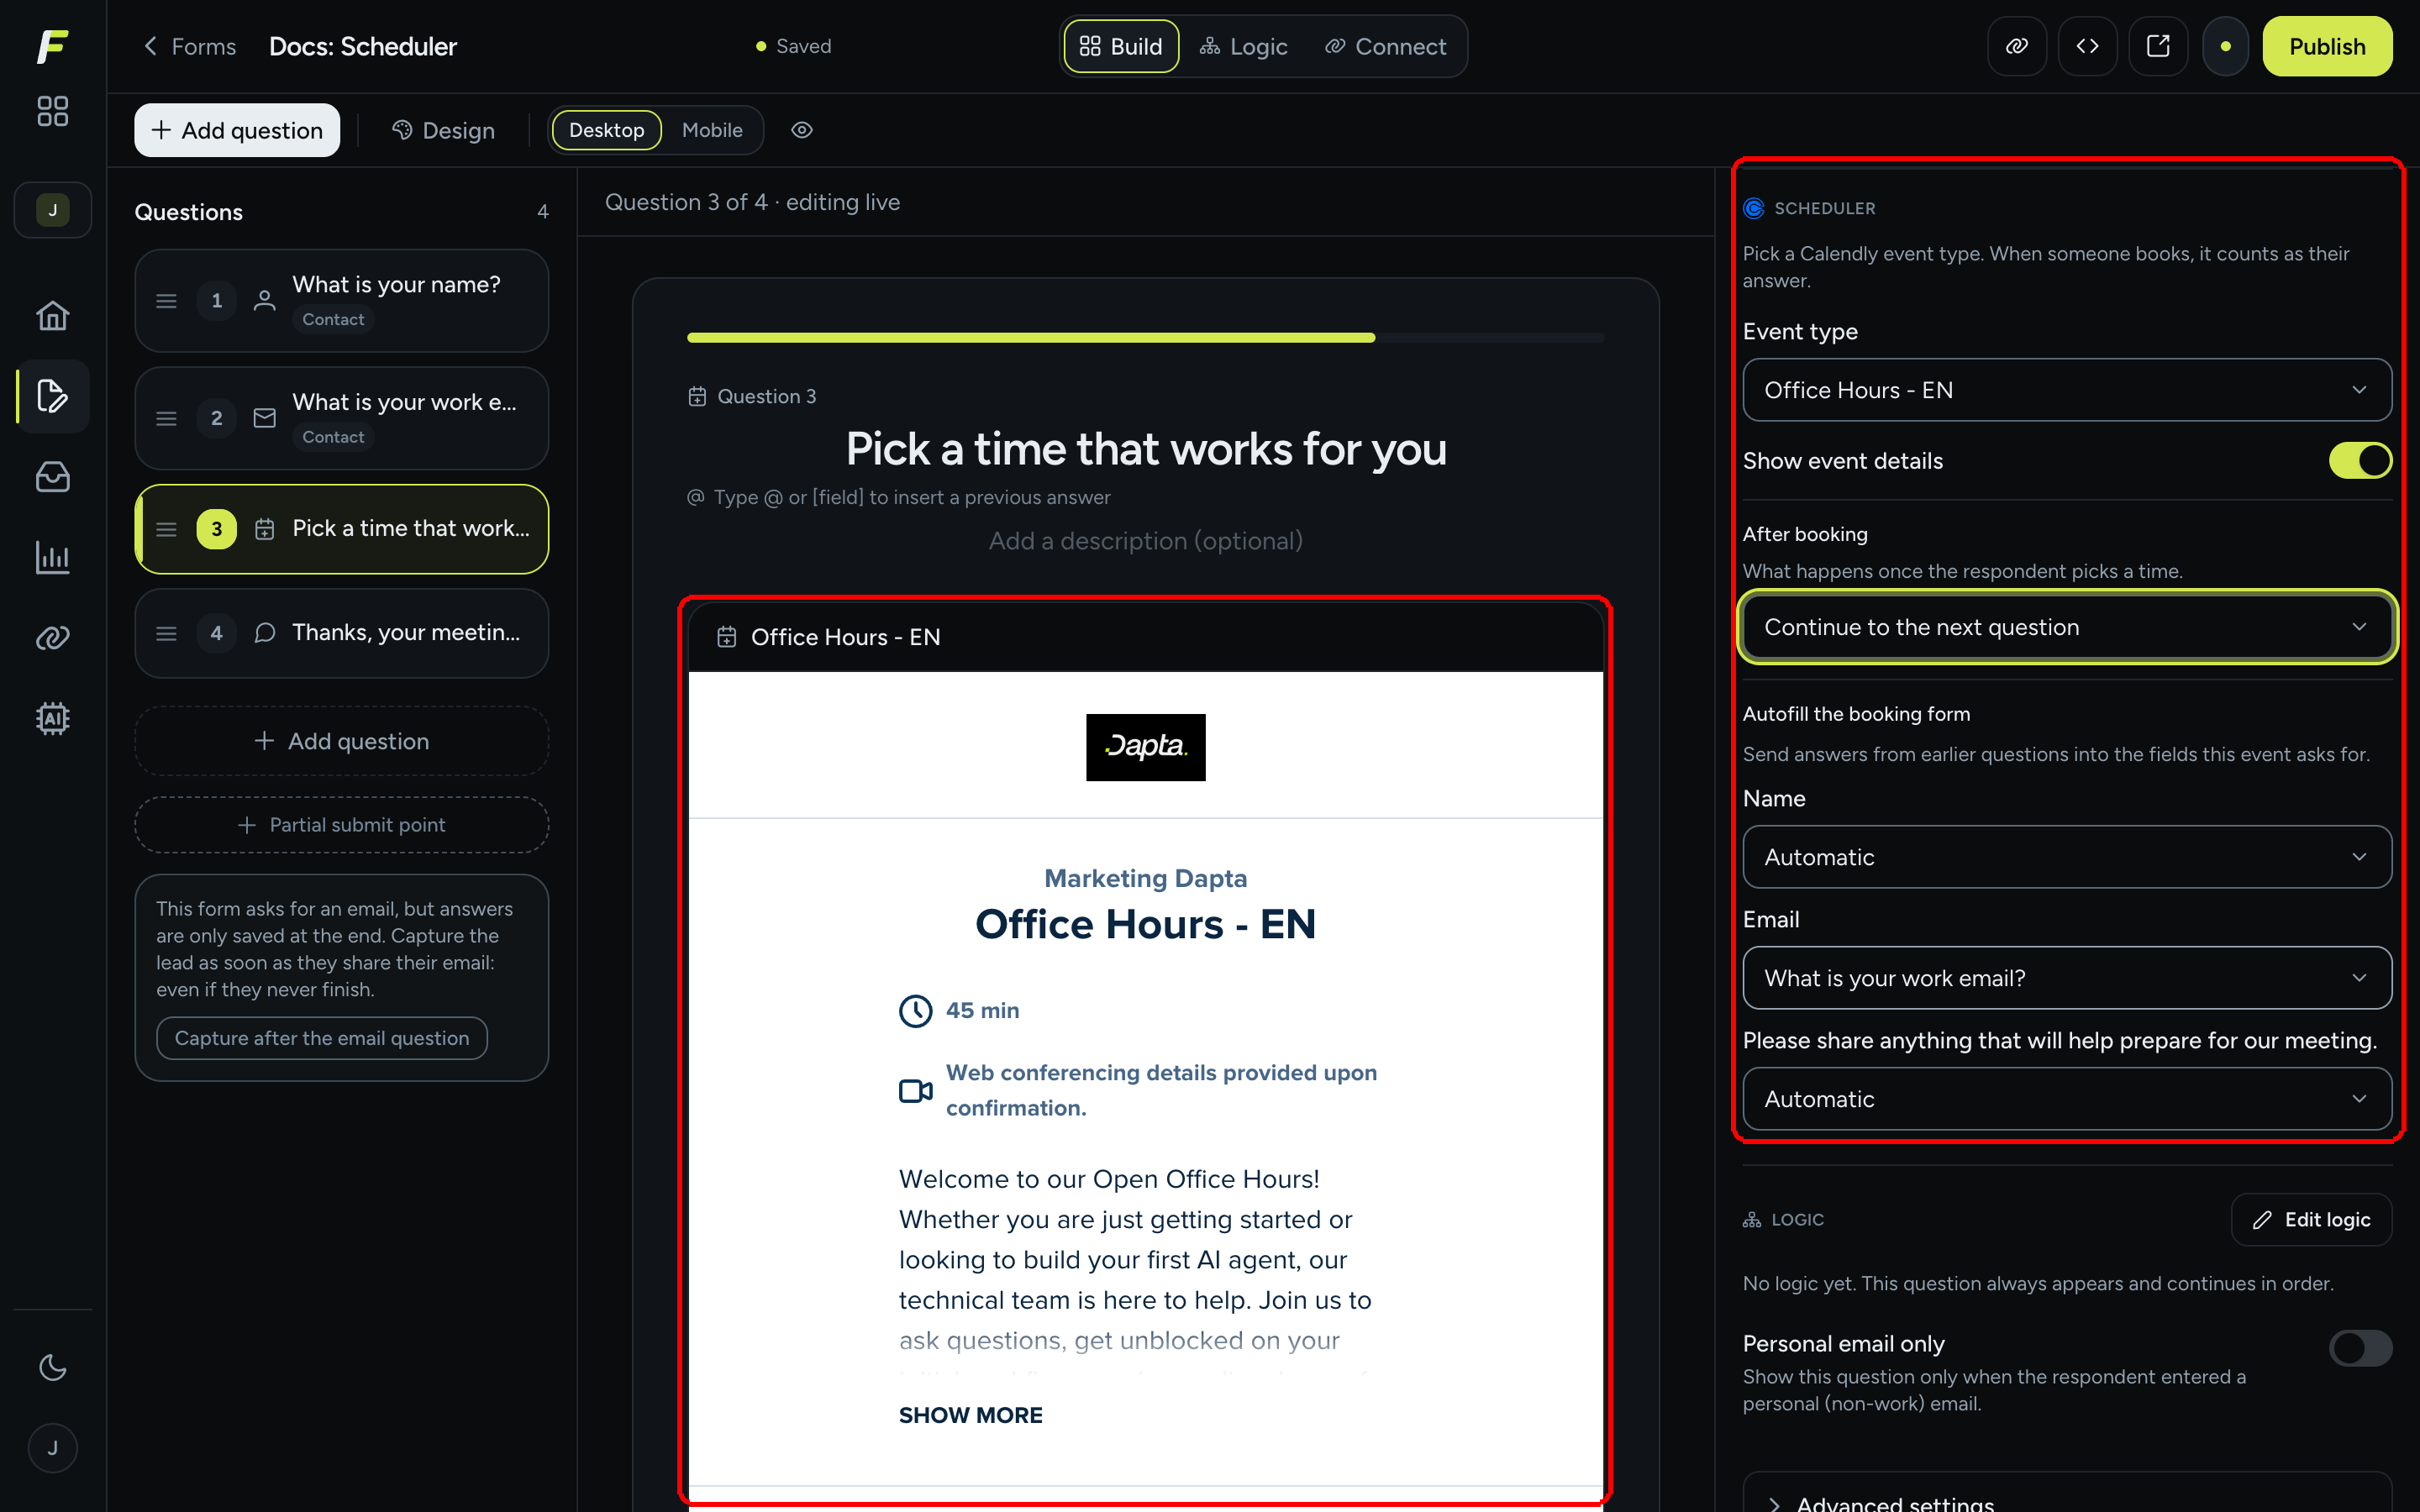Viewport: 2420px width, 1512px height.
Task: Disable the Show event details switch
Action: pyautogui.click(x=2360, y=461)
